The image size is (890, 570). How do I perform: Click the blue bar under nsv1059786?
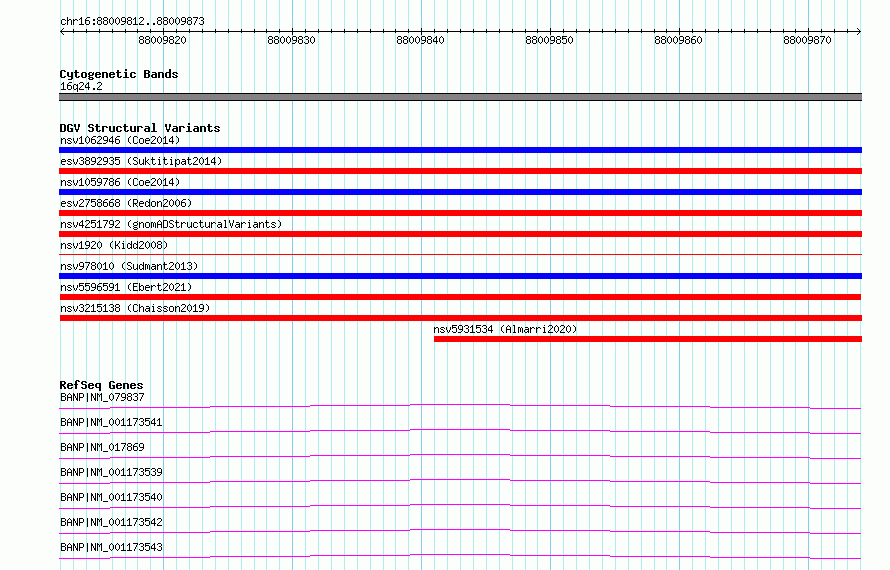(460, 192)
